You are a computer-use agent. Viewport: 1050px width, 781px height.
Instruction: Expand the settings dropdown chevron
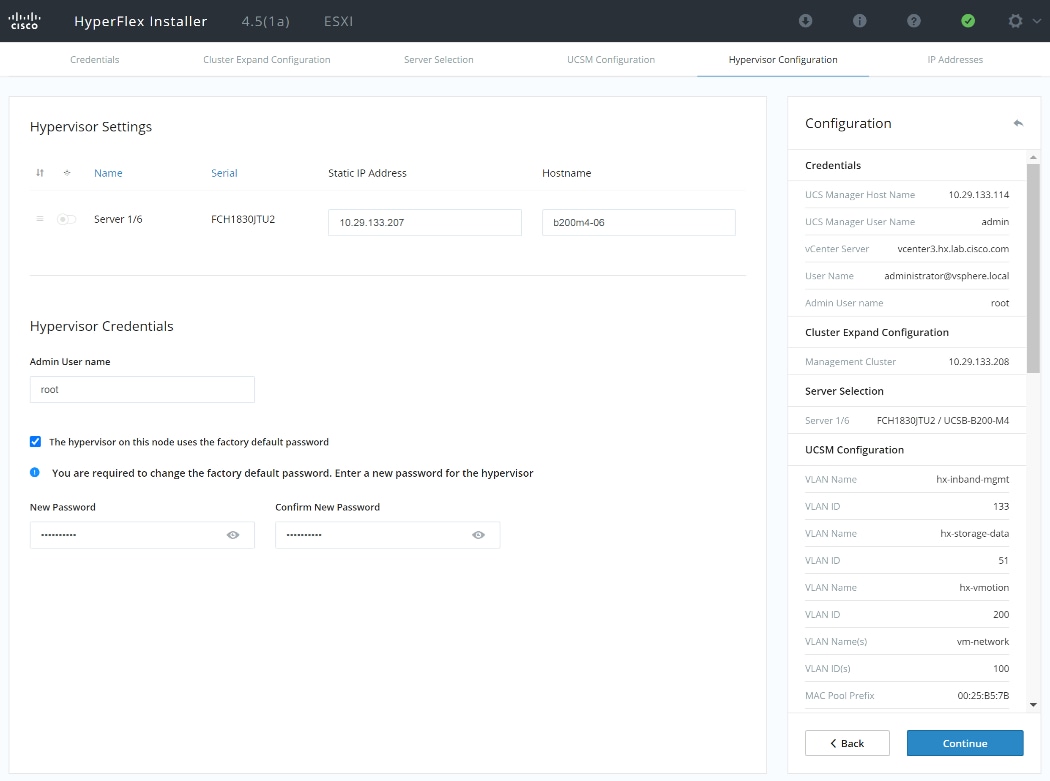point(1037,21)
